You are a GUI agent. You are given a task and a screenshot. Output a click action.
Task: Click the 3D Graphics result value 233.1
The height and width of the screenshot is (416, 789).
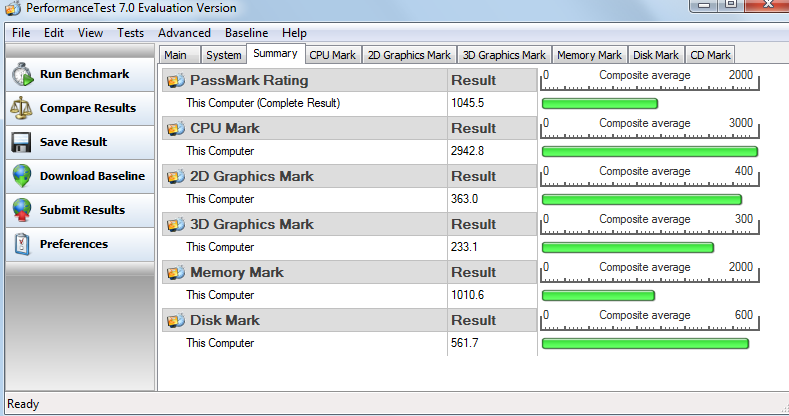(x=464, y=247)
